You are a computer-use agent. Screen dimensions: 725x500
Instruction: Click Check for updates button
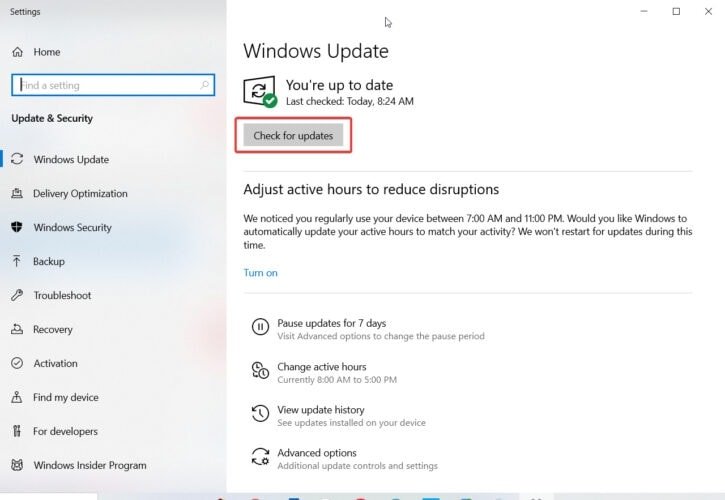pyautogui.click(x=293, y=136)
